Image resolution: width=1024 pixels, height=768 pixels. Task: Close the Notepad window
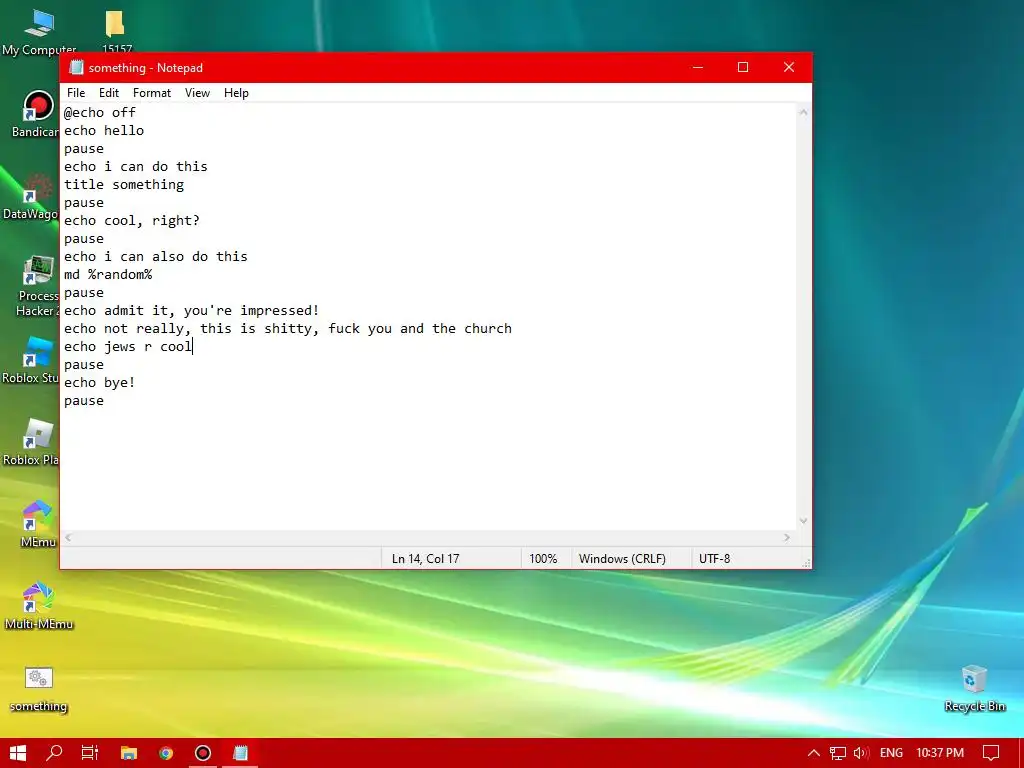789,67
